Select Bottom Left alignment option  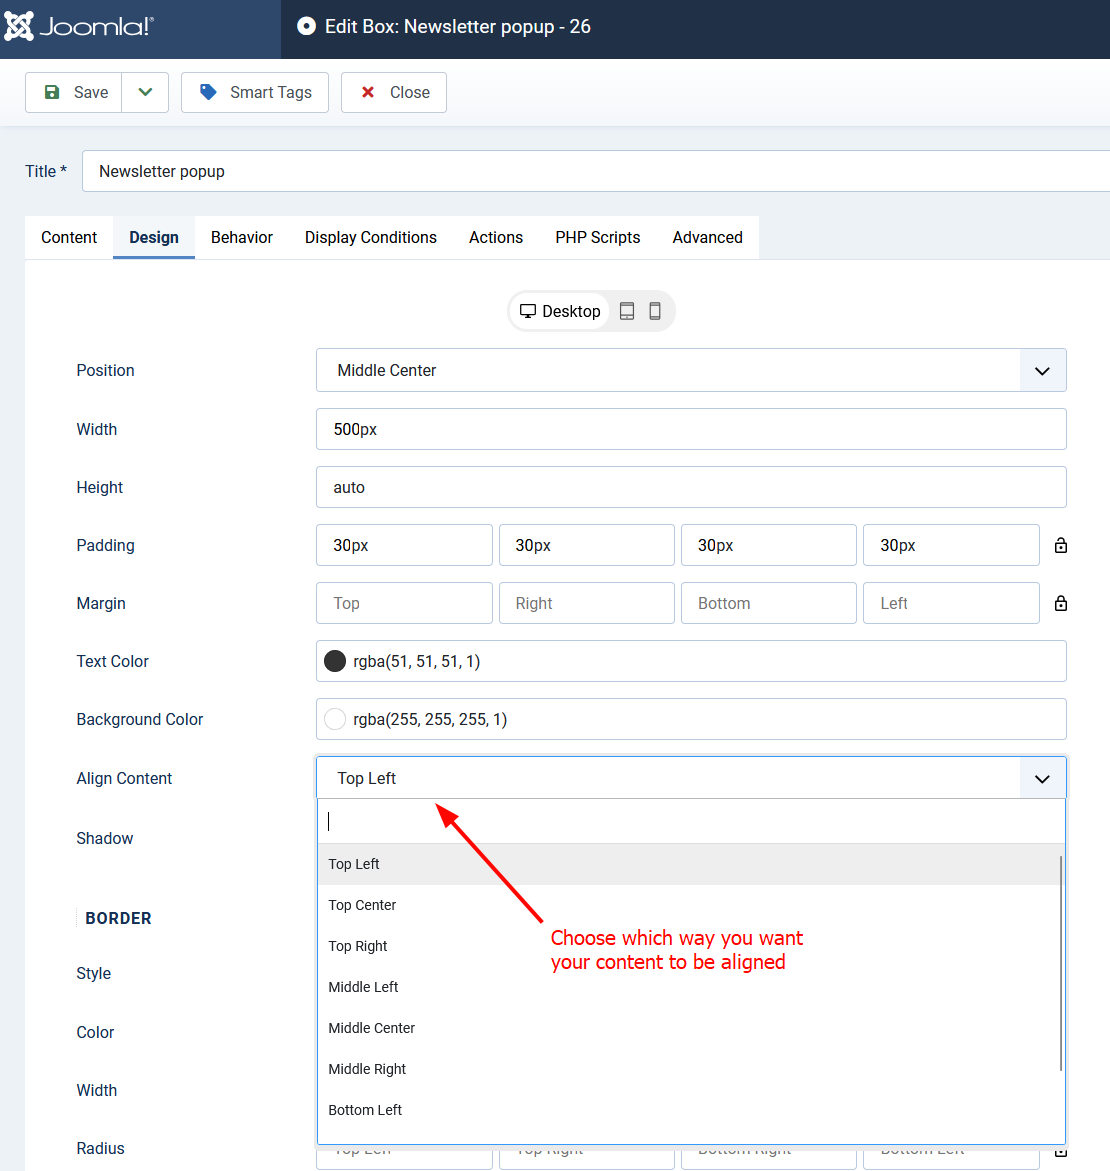(x=689, y=1111)
